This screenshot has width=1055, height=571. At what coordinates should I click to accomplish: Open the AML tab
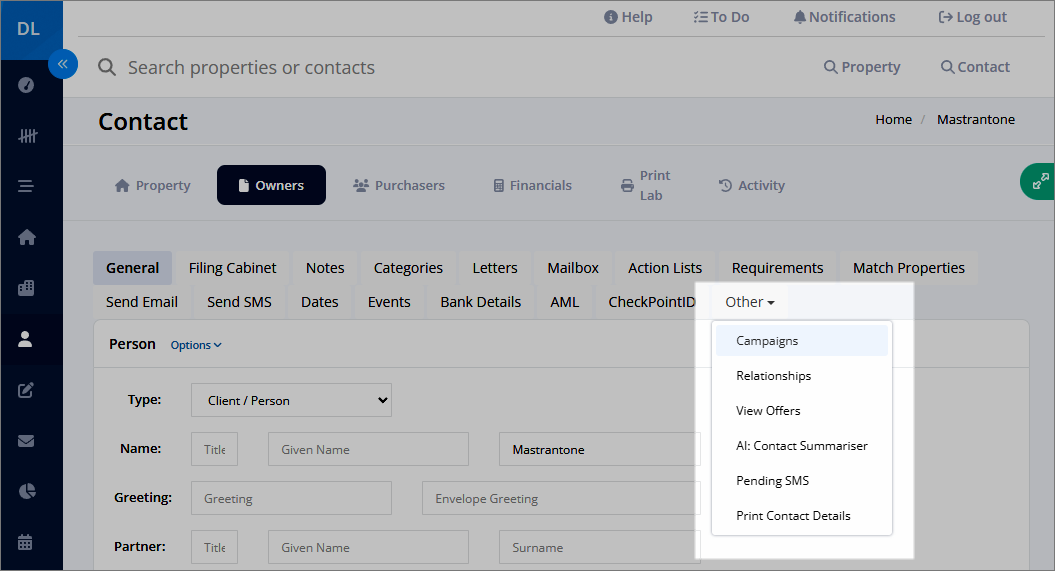pyautogui.click(x=565, y=302)
